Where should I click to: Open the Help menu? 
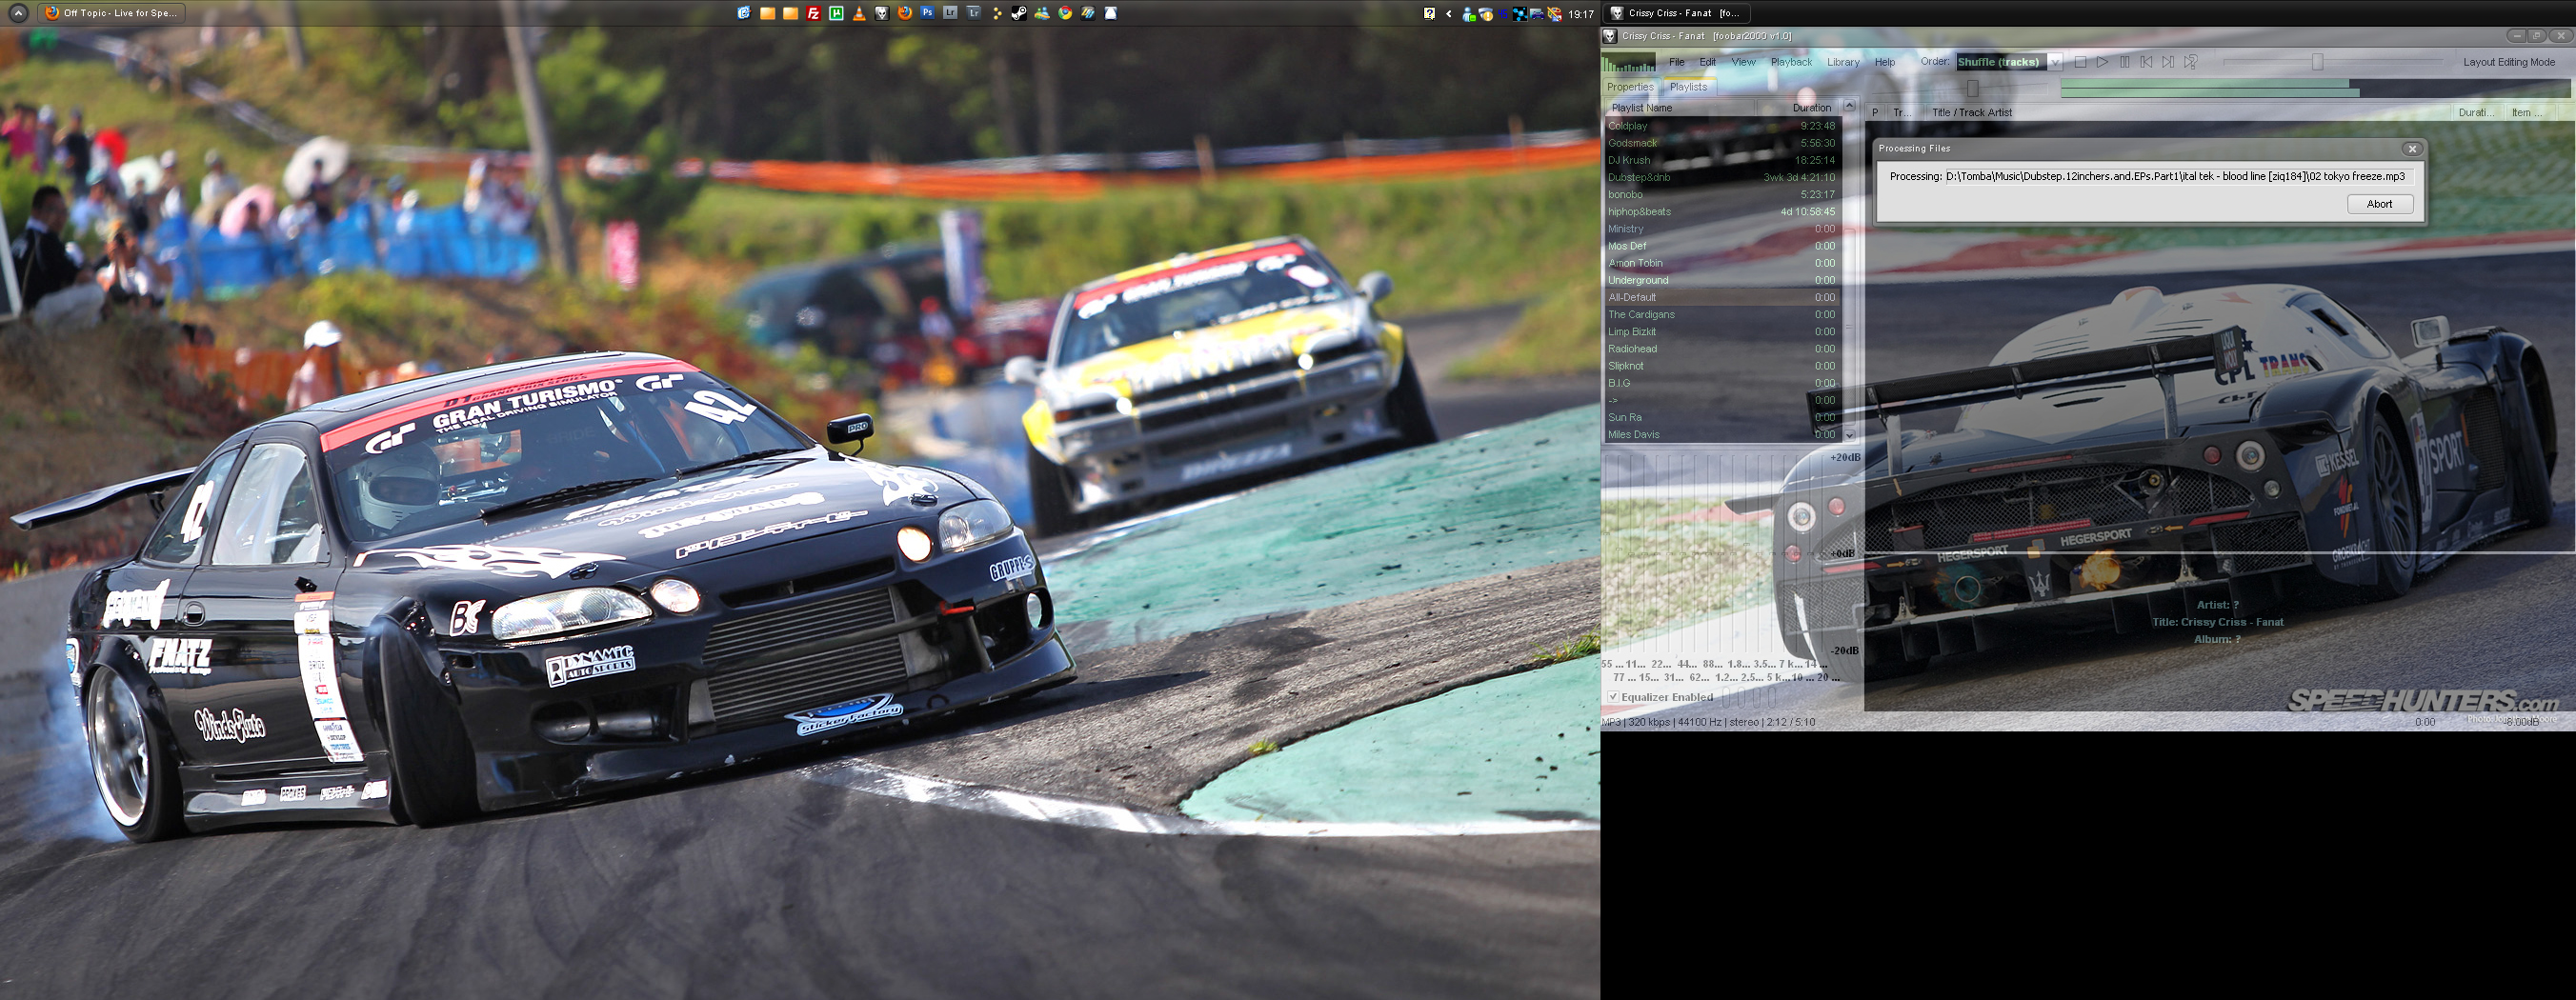(x=1885, y=62)
